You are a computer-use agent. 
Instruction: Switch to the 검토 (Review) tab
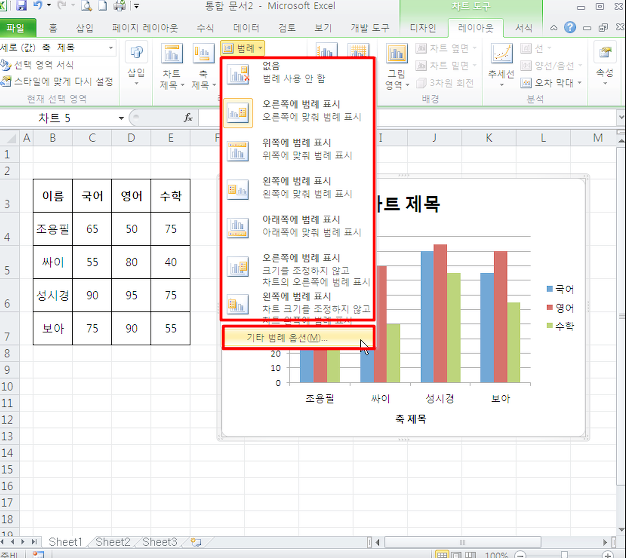coord(287,28)
